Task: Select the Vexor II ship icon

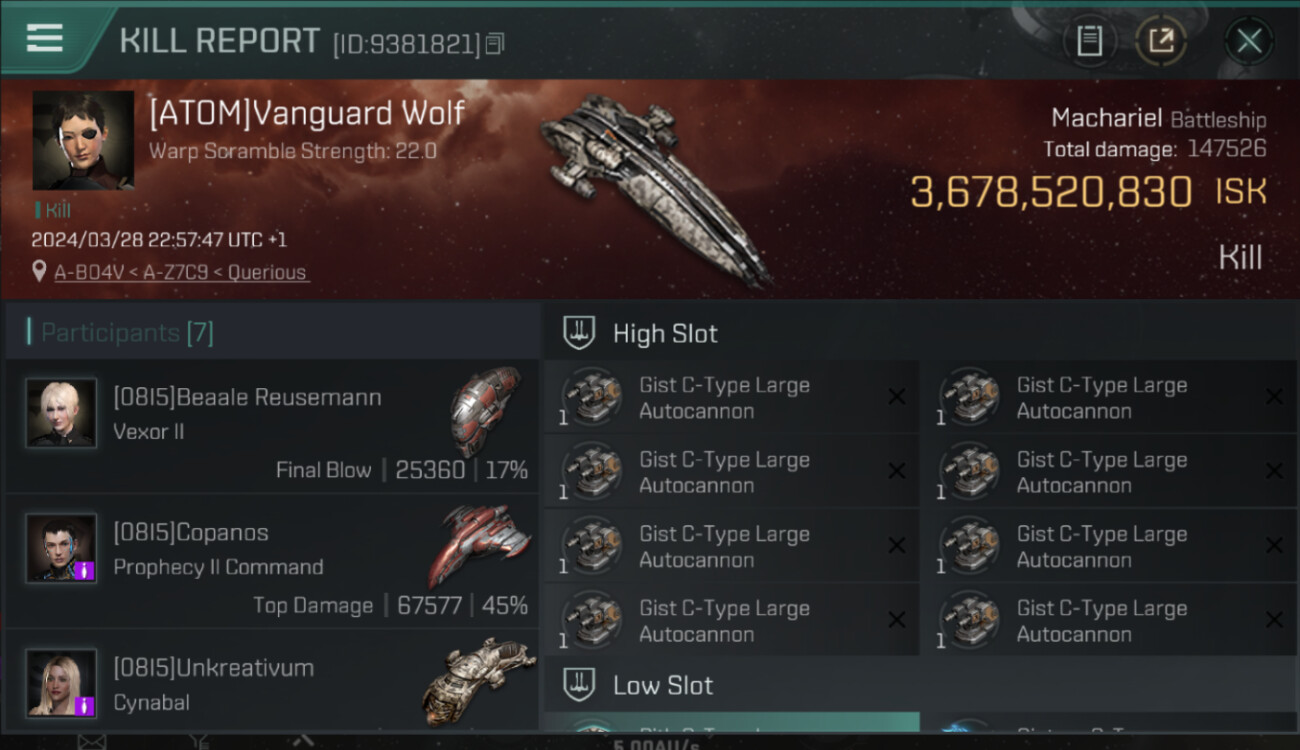Action: click(x=485, y=410)
